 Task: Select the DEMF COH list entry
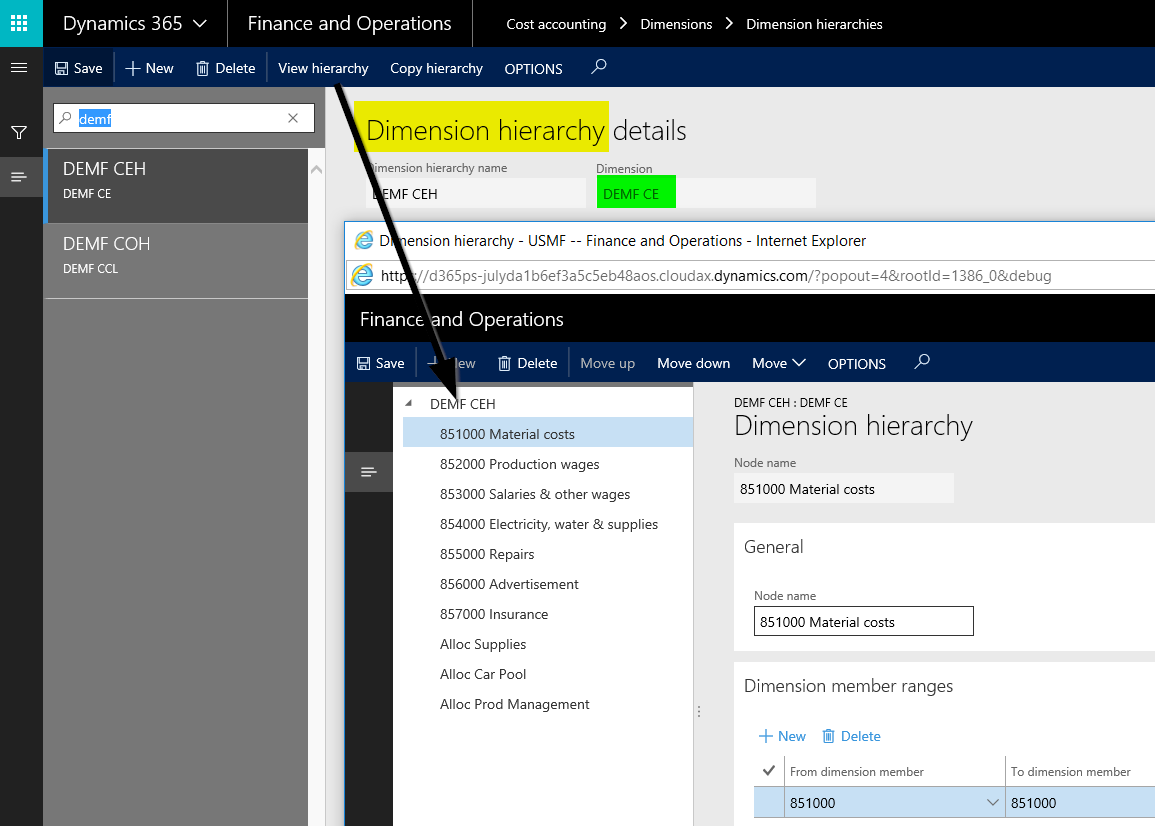point(176,255)
